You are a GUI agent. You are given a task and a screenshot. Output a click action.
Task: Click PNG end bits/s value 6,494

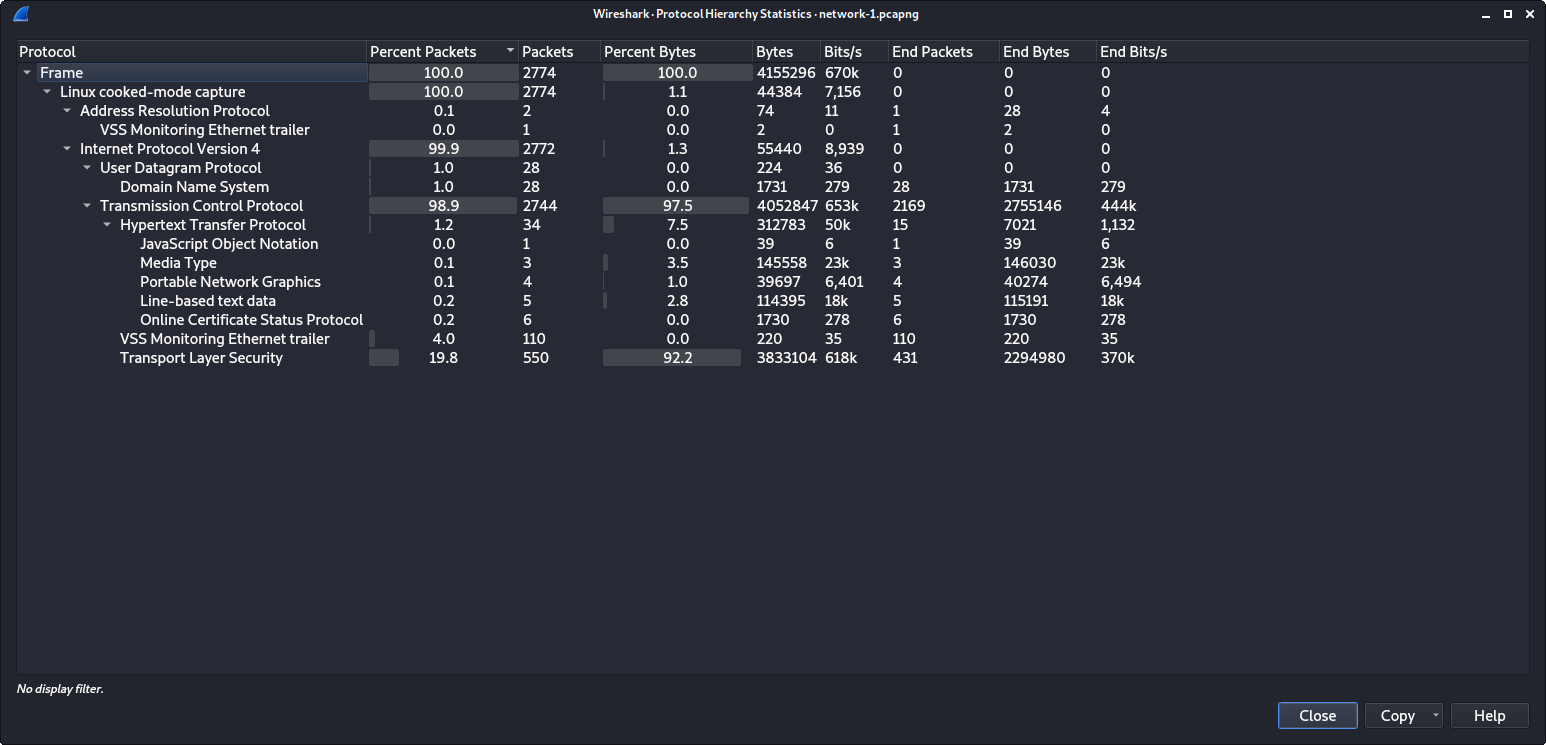[1120, 282]
